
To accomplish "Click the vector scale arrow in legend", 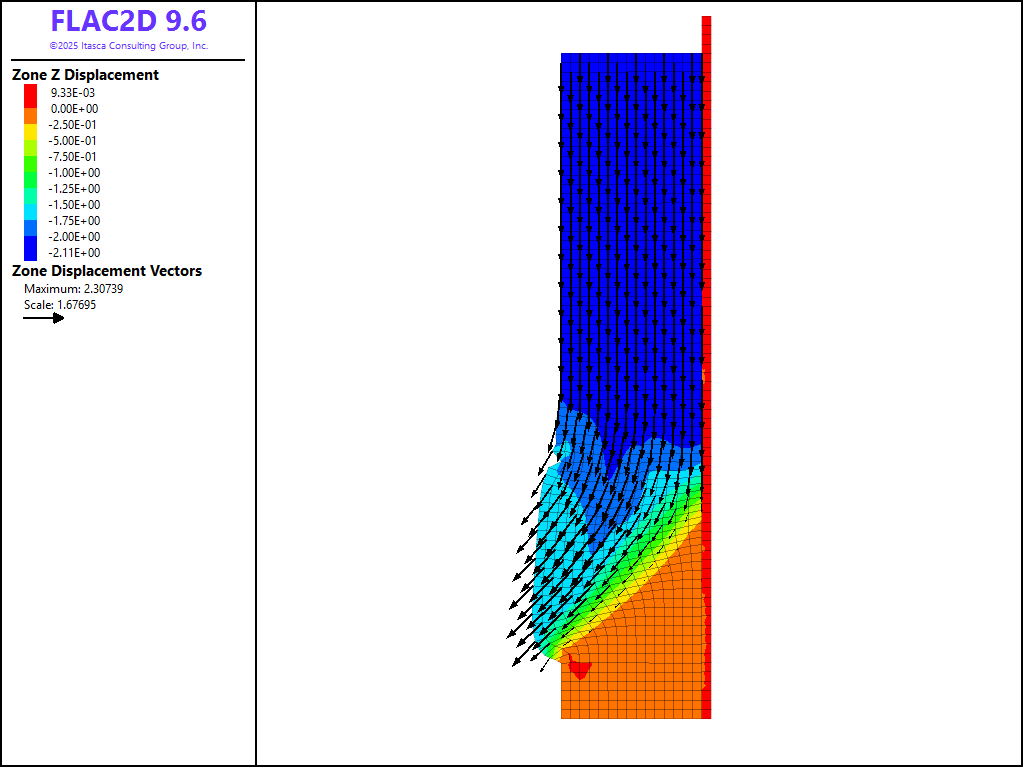I will (43, 318).
